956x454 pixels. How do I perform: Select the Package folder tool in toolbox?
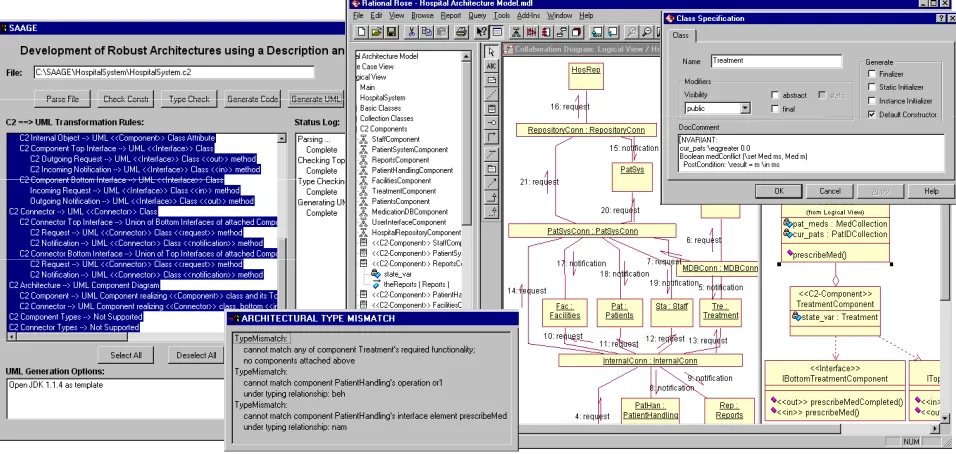(491, 169)
